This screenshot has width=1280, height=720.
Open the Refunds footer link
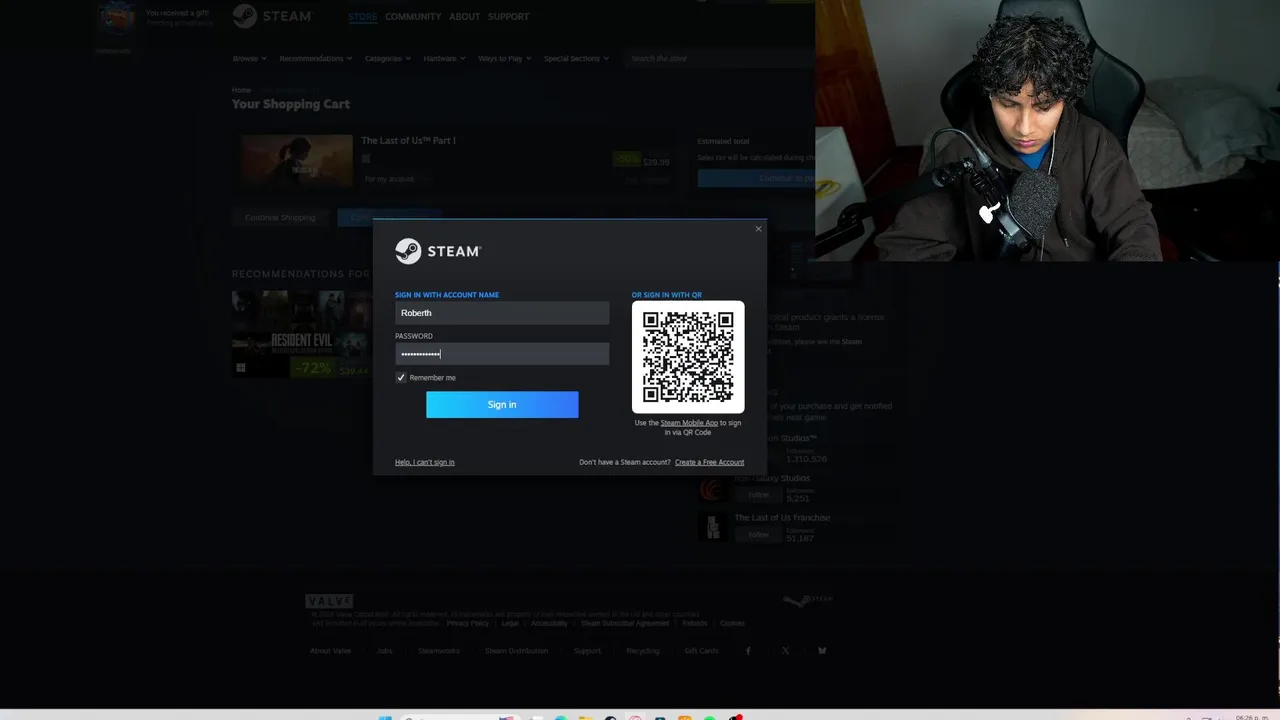click(695, 623)
